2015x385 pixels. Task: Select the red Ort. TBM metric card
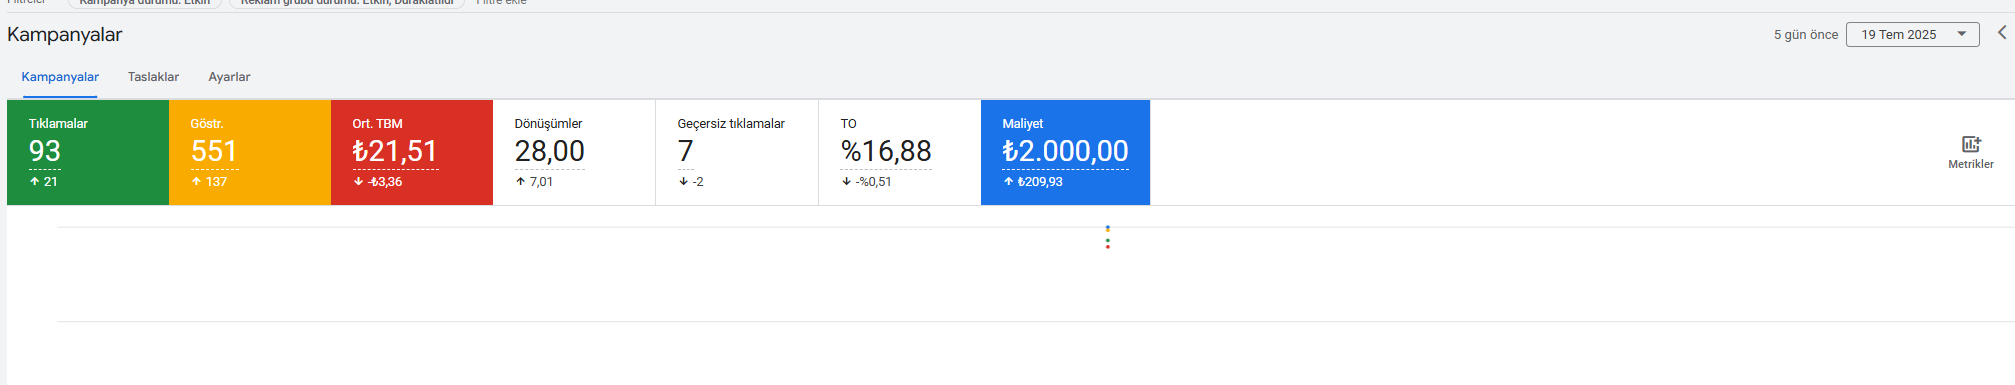tap(412, 152)
